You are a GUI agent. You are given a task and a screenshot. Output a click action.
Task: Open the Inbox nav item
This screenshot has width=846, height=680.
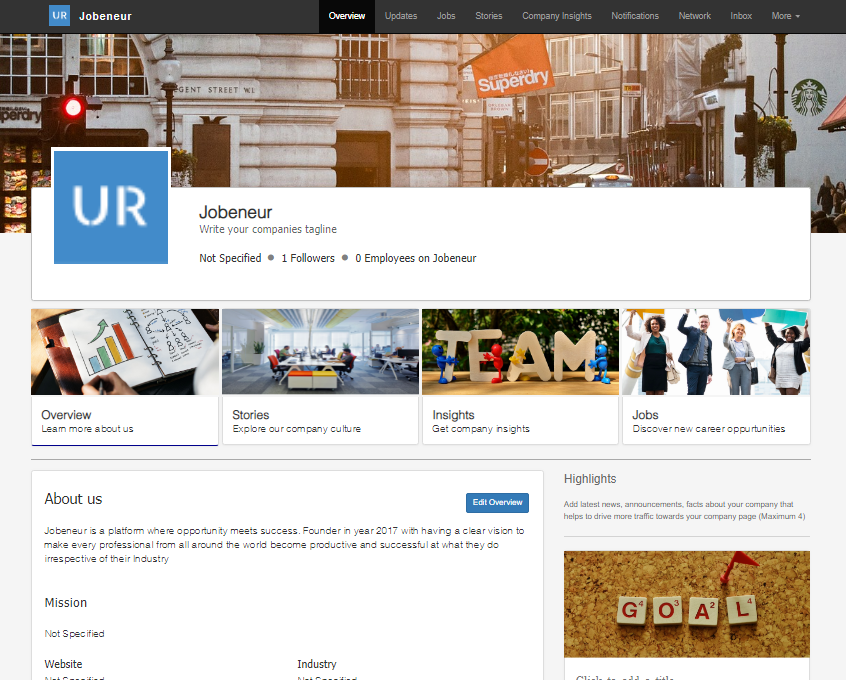[x=741, y=16]
